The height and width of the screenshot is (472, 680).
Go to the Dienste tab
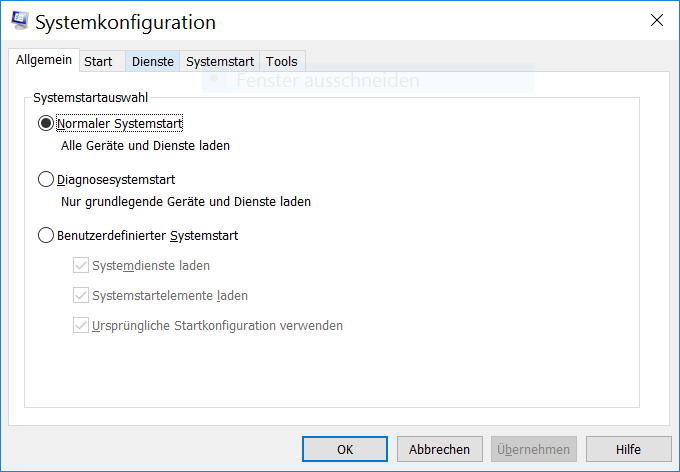[153, 61]
